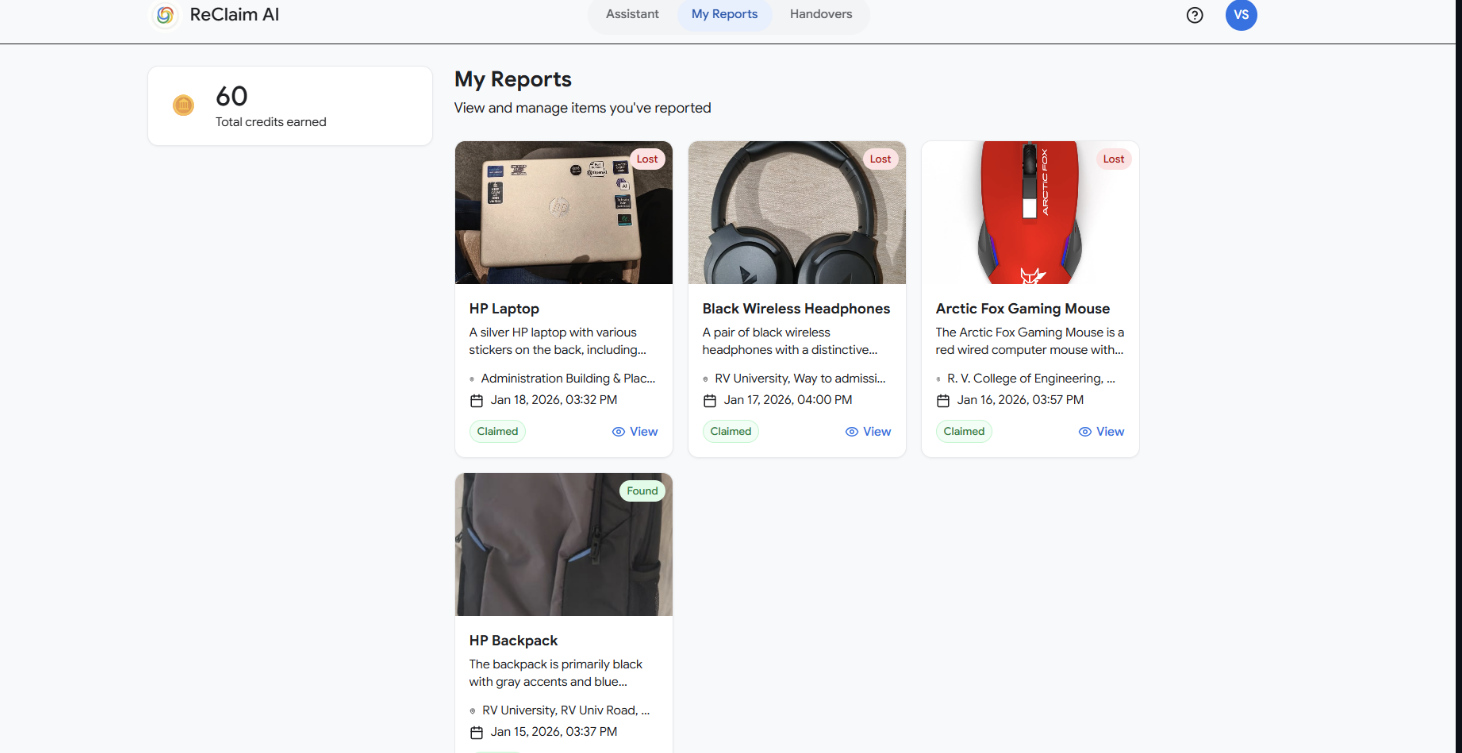Click location pin beside RV University, Way to admission
Viewport: 1462px width, 753px height.
(x=705, y=379)
